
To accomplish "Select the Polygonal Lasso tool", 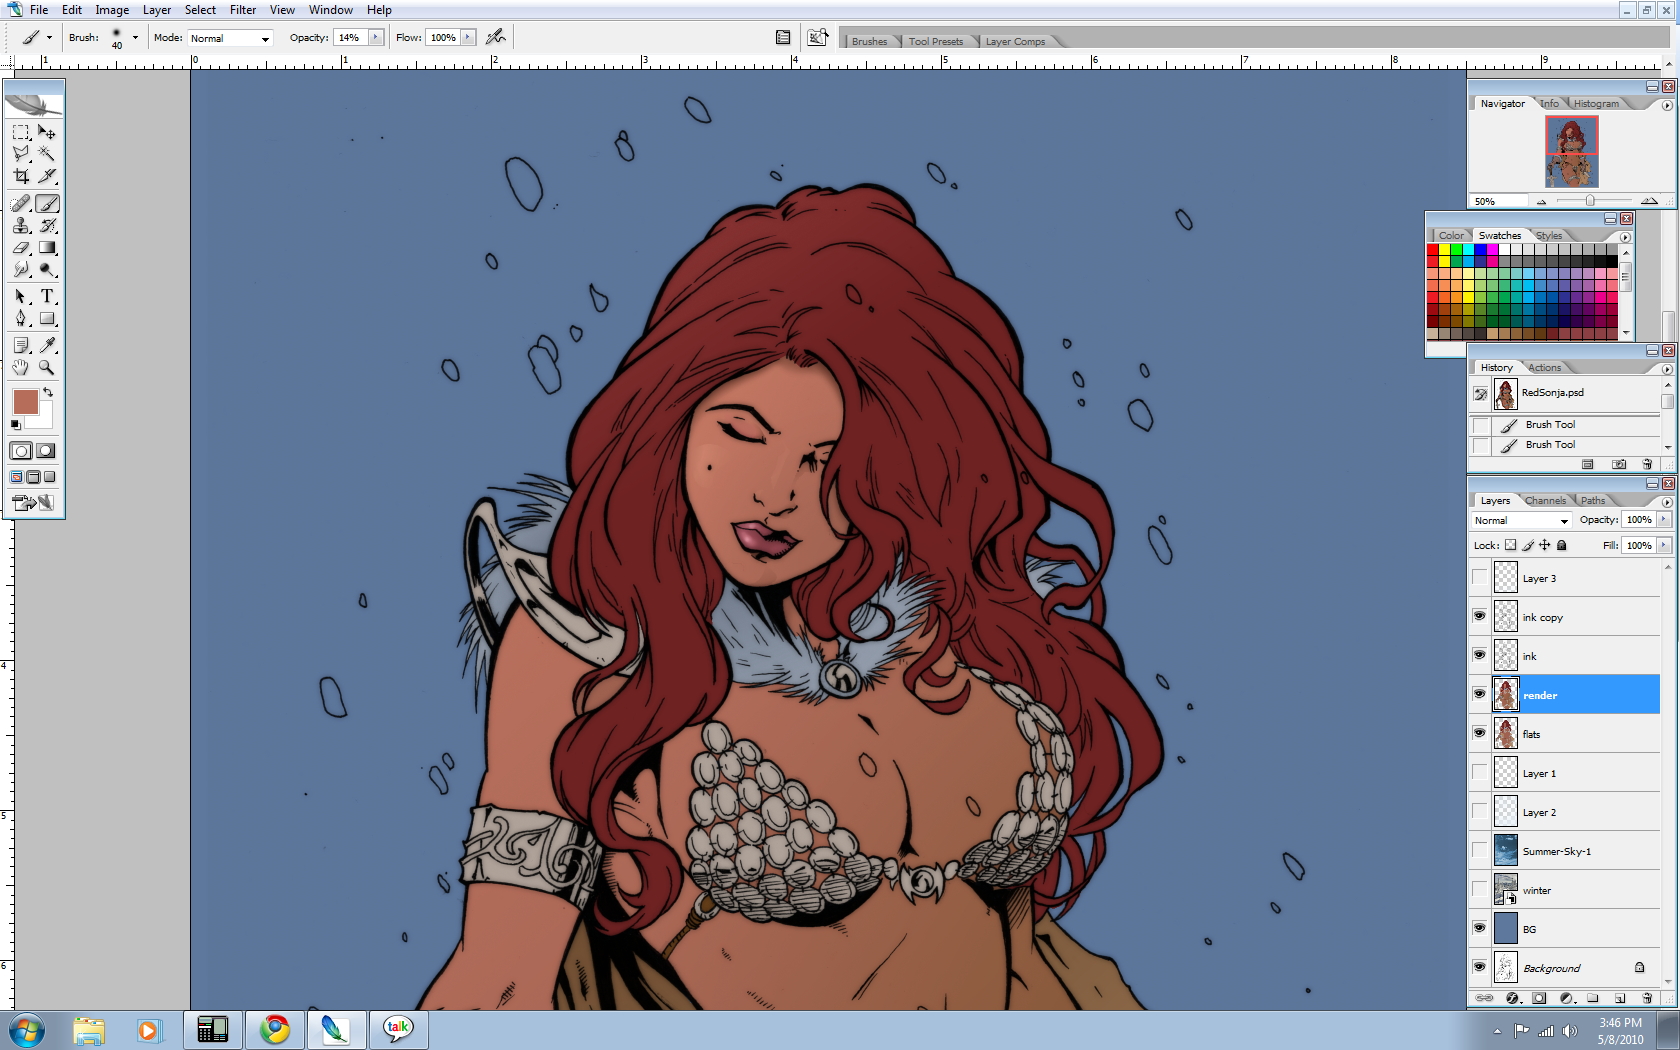I will click(21, 154).
